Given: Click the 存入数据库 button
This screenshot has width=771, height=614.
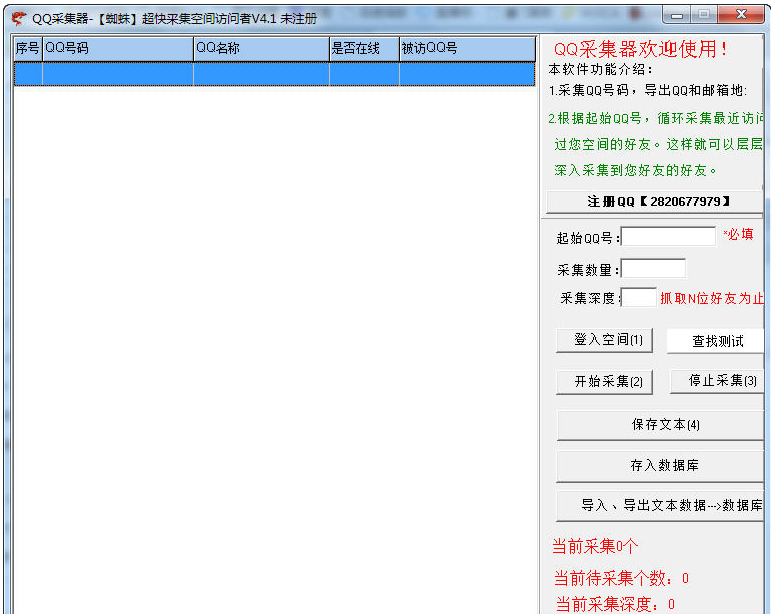Looking at the screenshot, I should coord(660,466).
